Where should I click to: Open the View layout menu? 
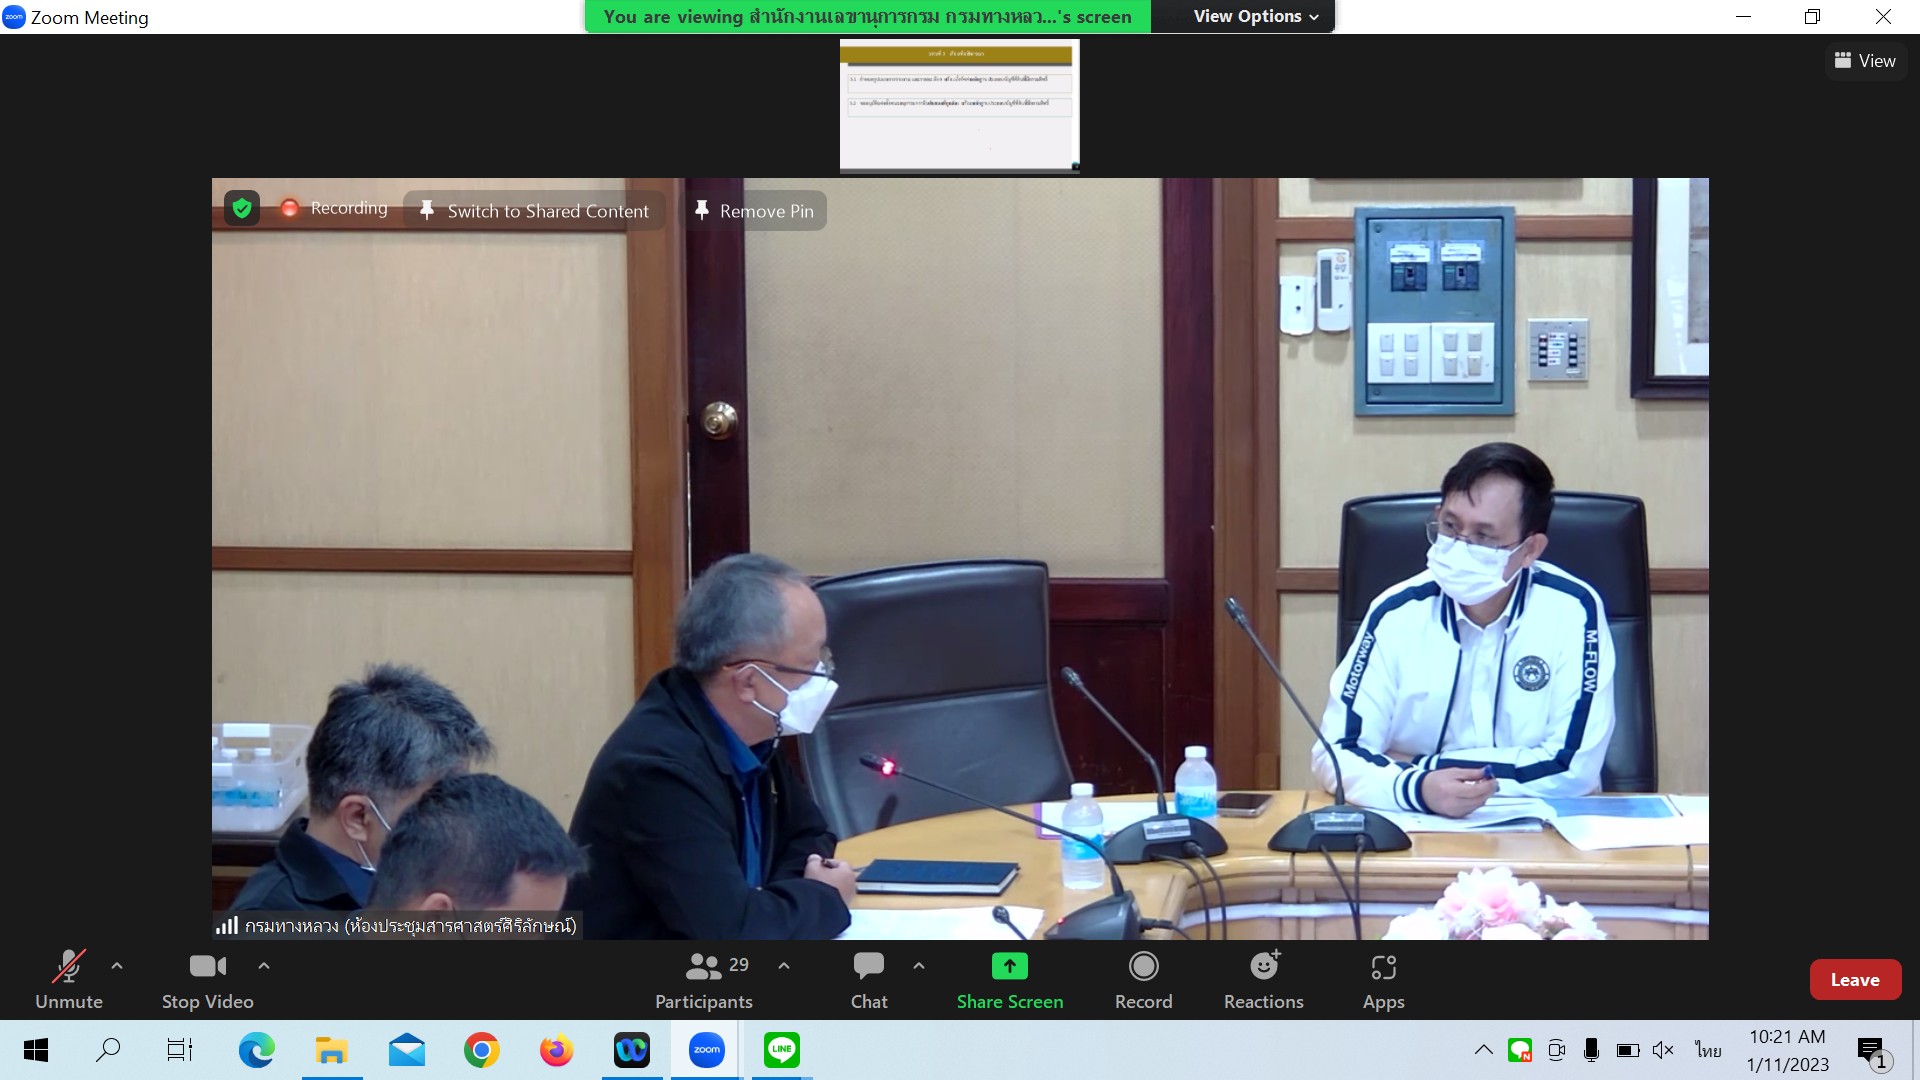(1865, 61)
